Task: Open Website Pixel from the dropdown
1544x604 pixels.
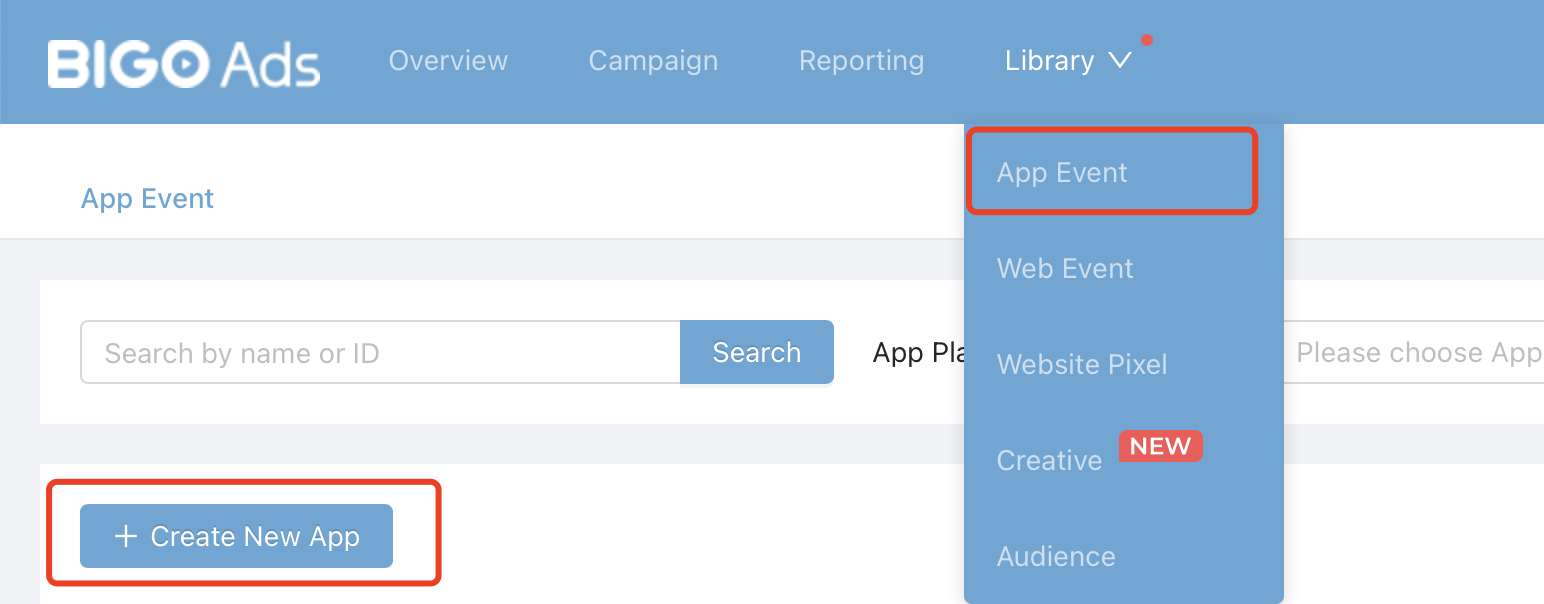Action: pyautogui.click(x=1082, y=365)
